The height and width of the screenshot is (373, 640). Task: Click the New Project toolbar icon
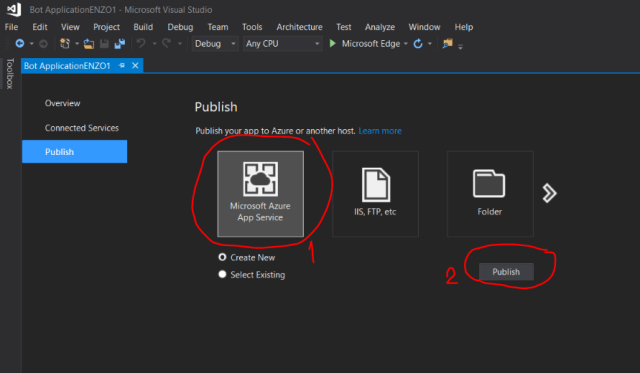(64, 43)
